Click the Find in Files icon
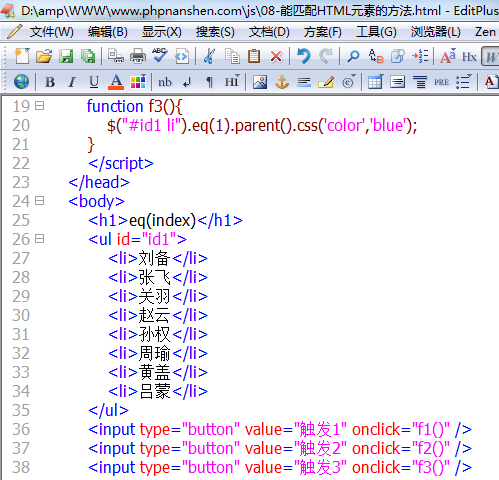The height and width of the screenshot is (480, 499). (398, 56)
